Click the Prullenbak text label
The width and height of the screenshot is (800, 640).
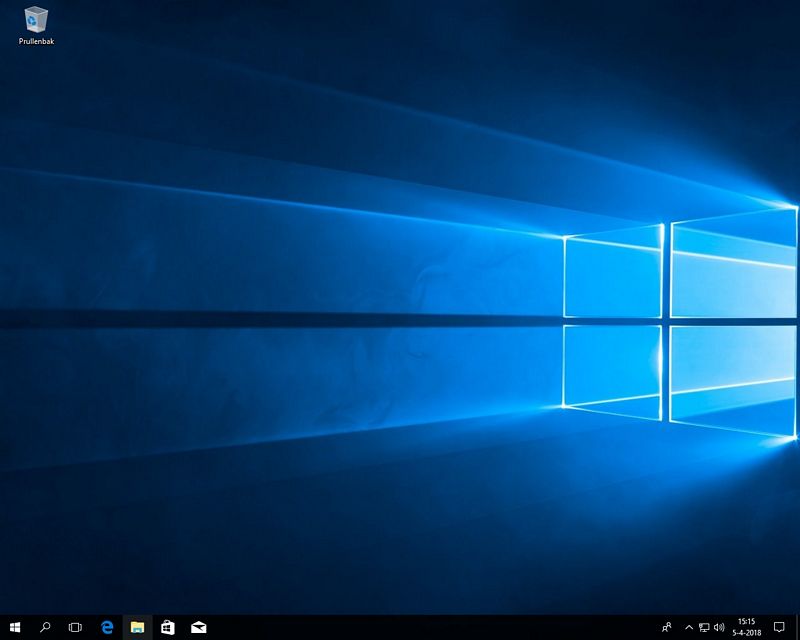[36, 42]
